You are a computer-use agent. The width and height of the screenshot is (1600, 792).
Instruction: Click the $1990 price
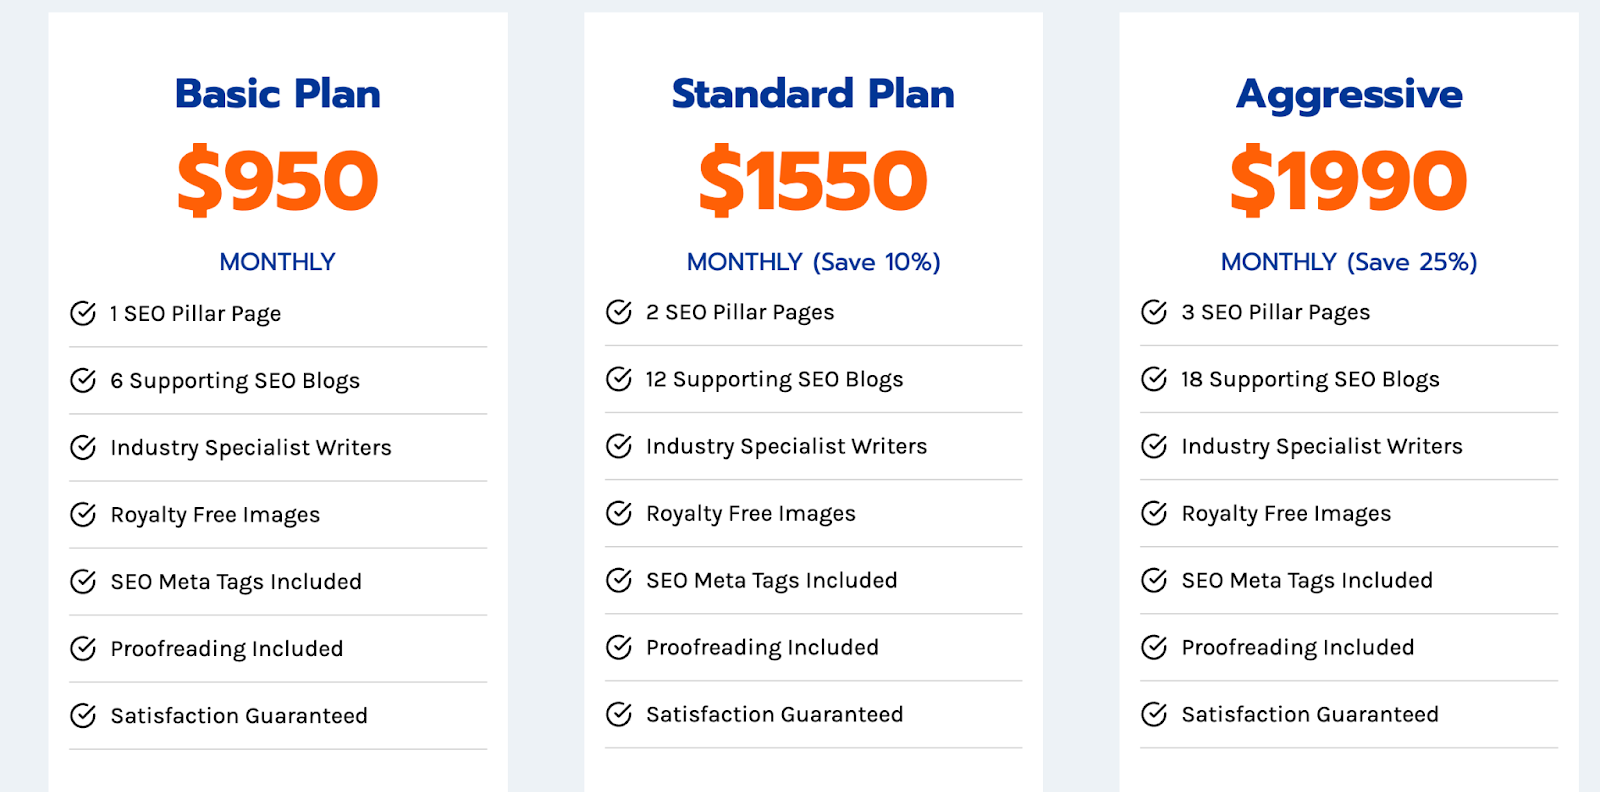(1349, 181)
